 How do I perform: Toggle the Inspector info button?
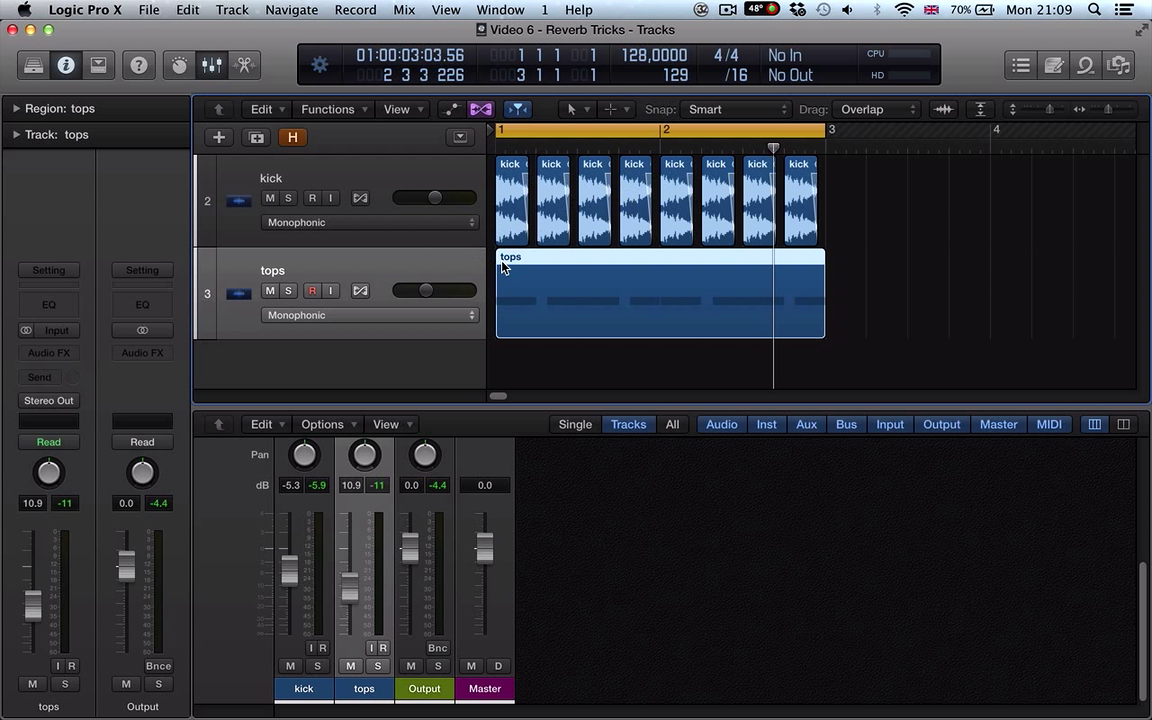tap(66, 66)
